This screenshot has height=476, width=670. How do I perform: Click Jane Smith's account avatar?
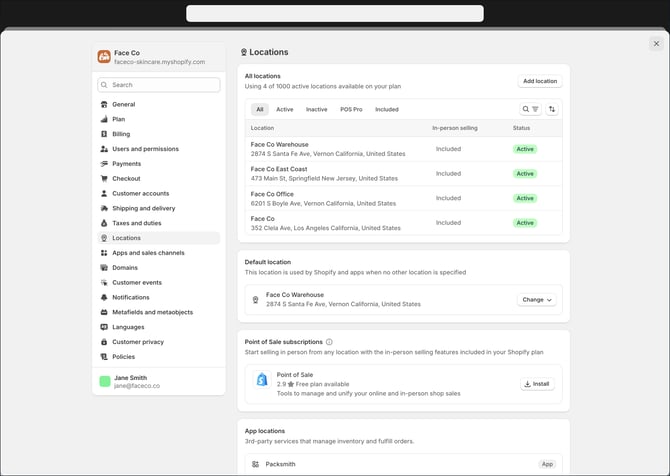[105, 381]
